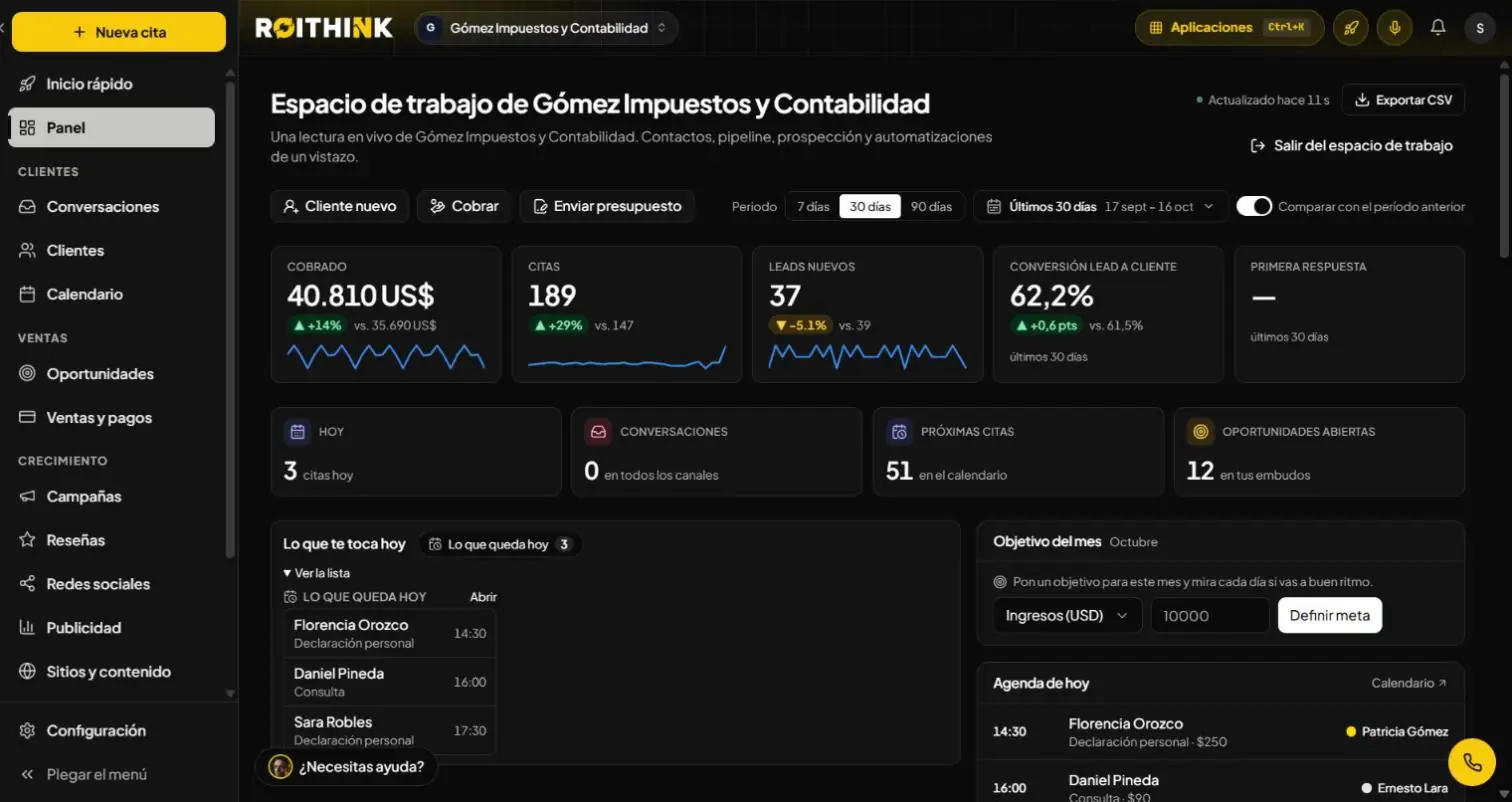Click the Publicidad bar chart icon

[x=28, y=628]
